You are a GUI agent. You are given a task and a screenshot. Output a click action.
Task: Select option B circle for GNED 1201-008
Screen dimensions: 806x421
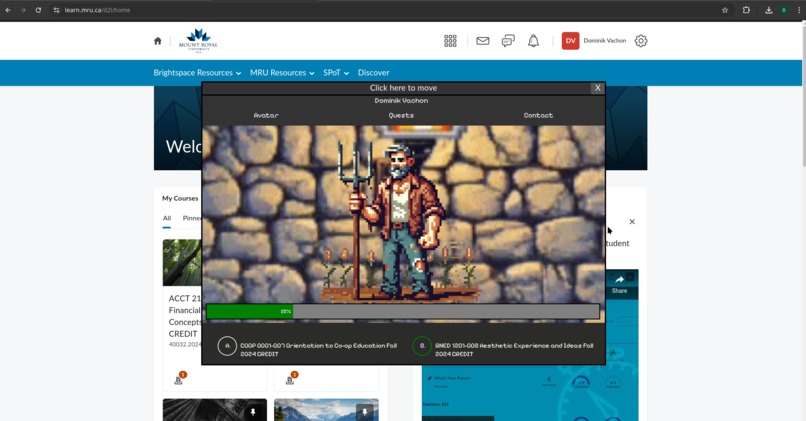422,346
